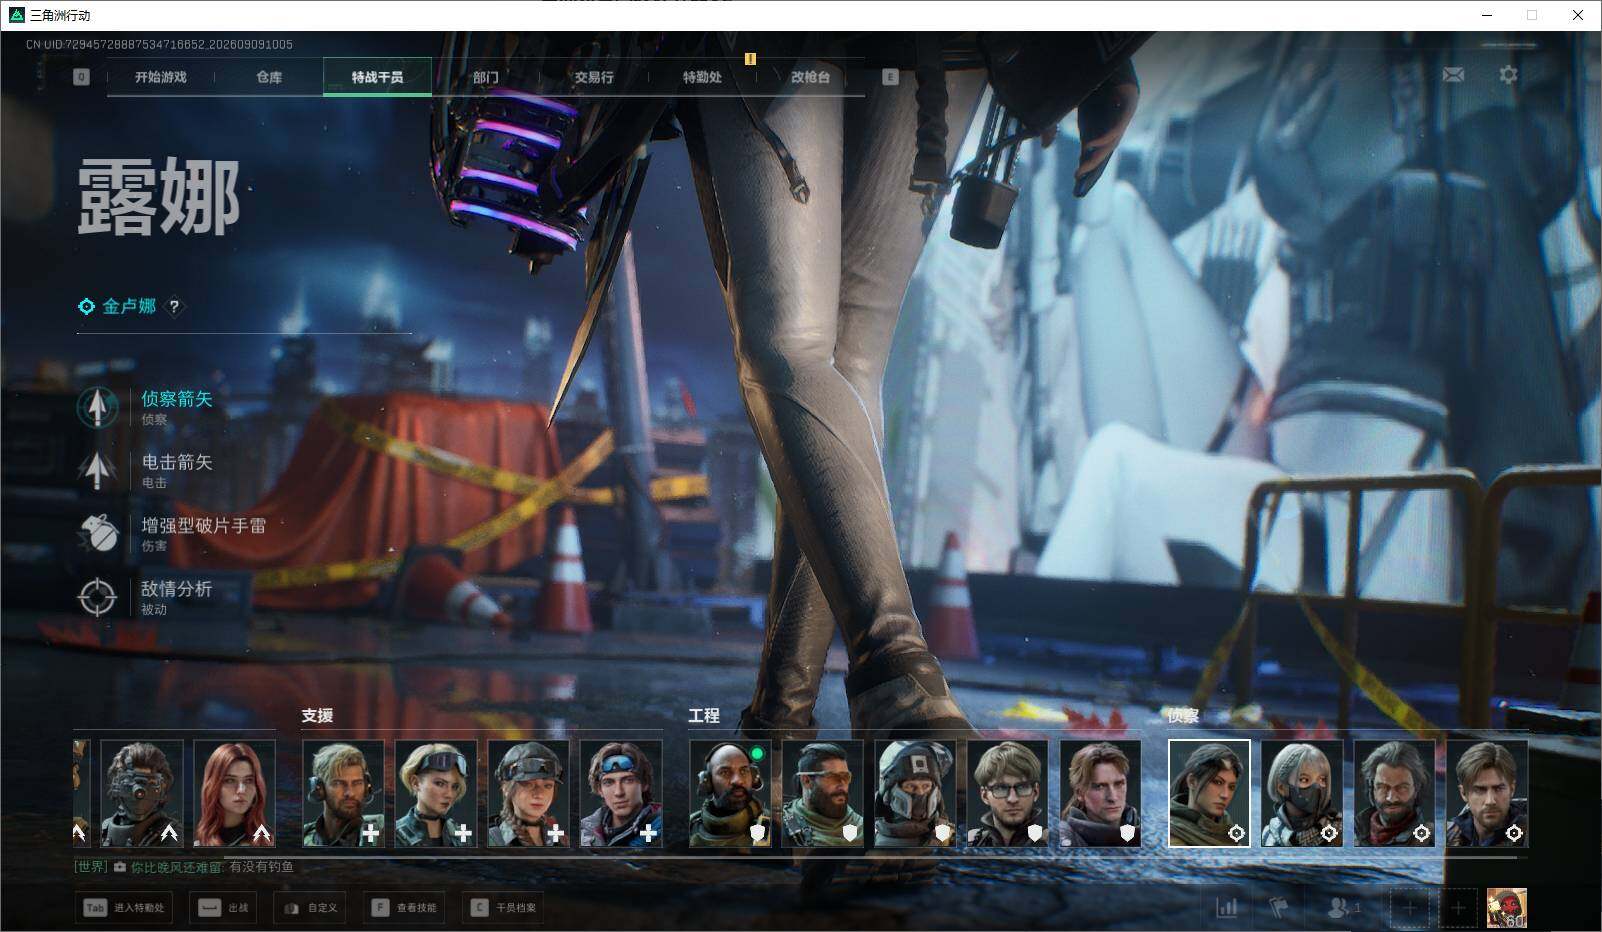
Task: Select the blonde support operator with goggles
Action: pos(436,793)
